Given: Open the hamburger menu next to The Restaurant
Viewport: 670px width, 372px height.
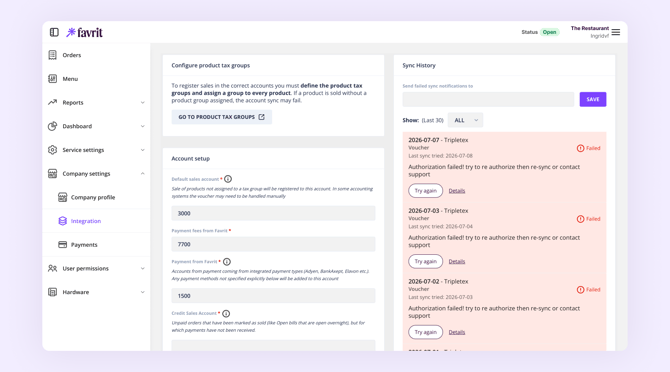Looking at the screenshot, I should coord(615,32).
